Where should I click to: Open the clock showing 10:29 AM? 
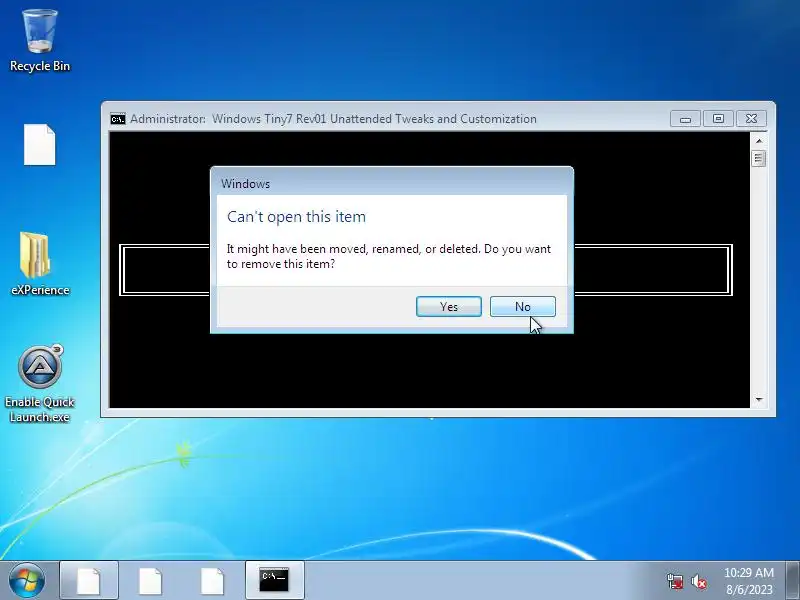point(748,581)
